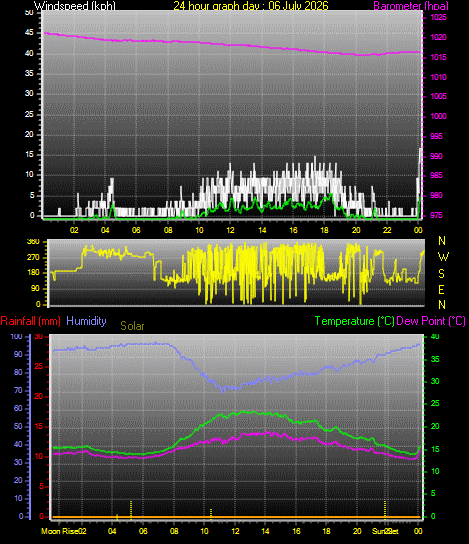
Task: Click the N compass letter below E
Action: tap(442, 305)
